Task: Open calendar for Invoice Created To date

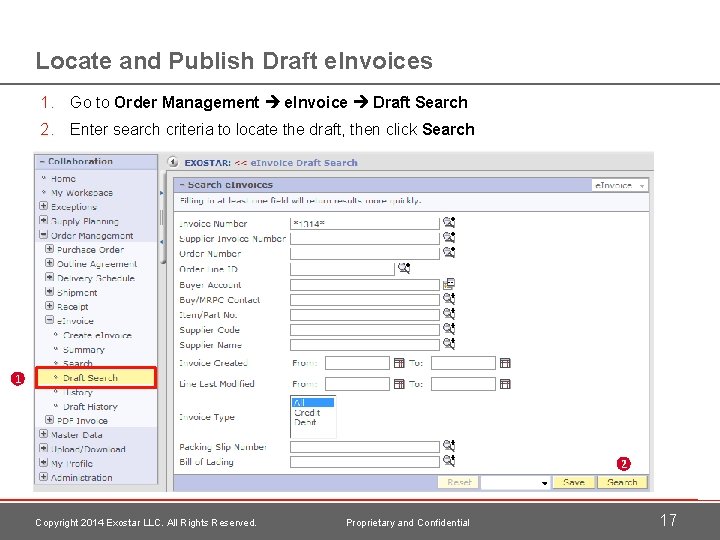Action: click(x=505, y=363)
